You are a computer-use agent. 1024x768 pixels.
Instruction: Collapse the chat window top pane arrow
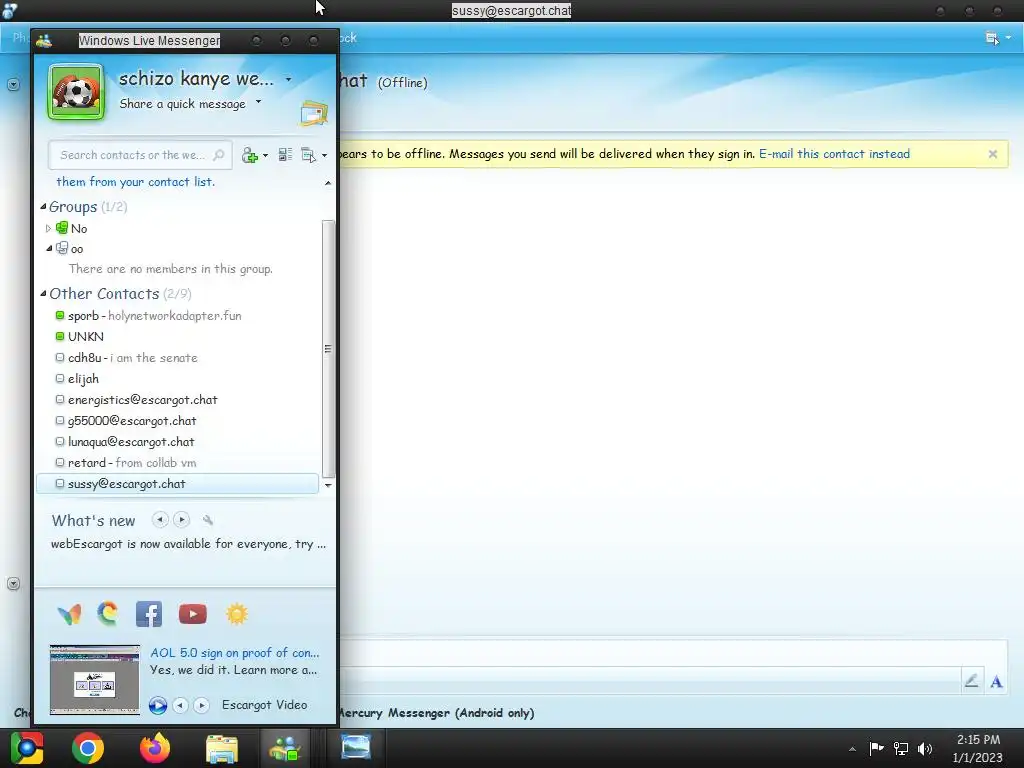coord(13,84)
